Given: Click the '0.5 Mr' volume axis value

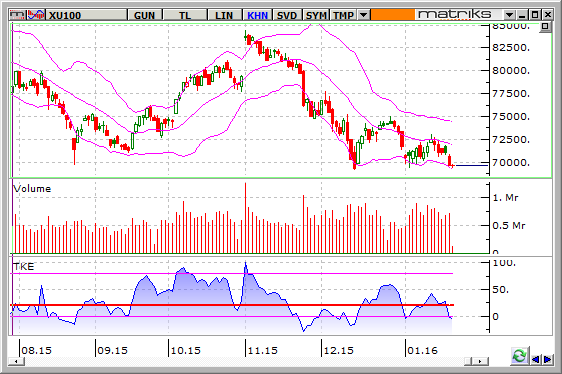Looking at the screenshot, I should click(x=509, y=226).
